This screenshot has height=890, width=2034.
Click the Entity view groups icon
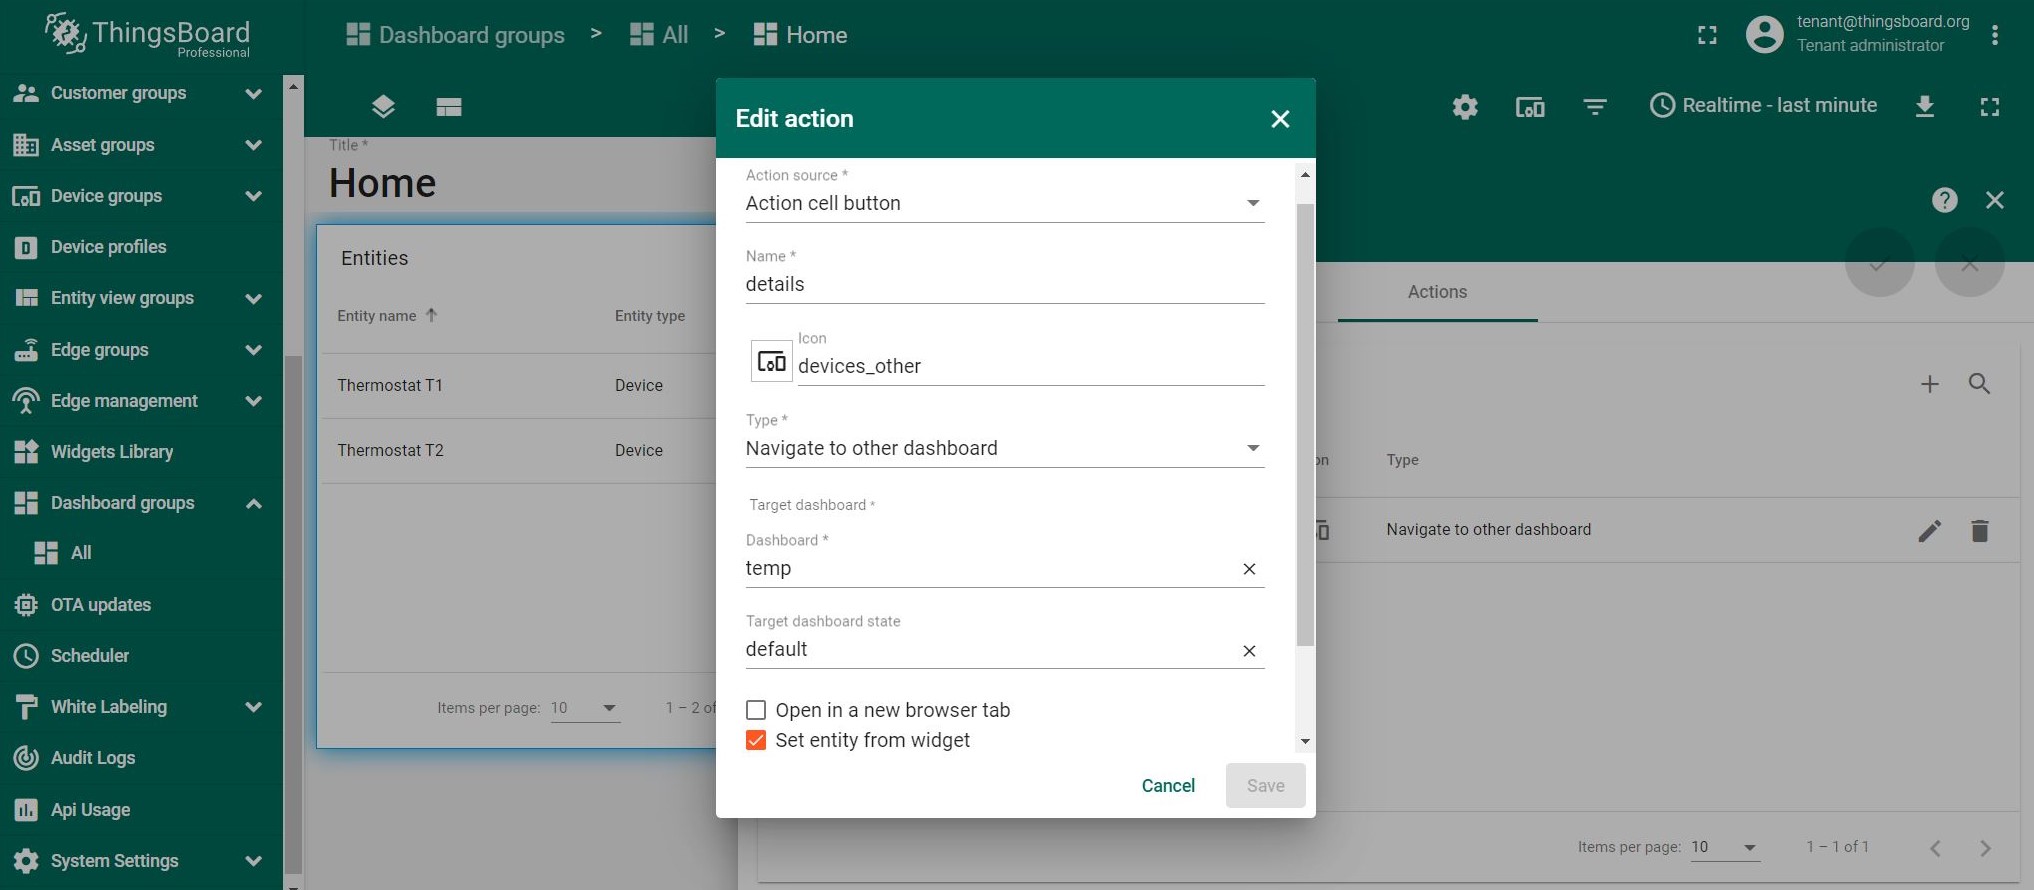click(x=26, y=298)
